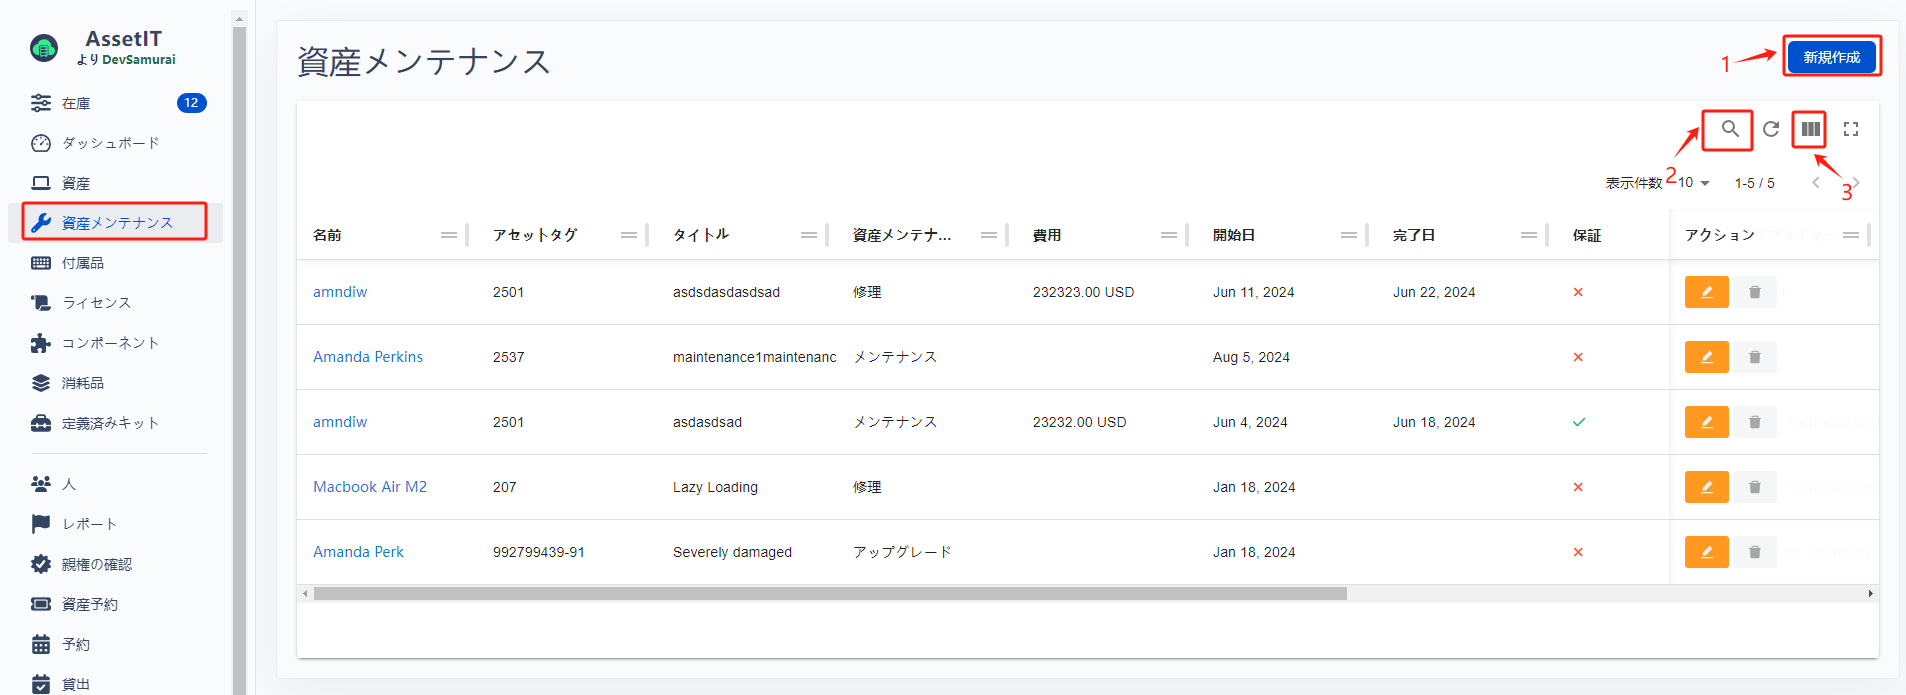Edit the Macbook Air M2 maintenance row
This screenshot has height=695, width=1906.
(1706, 487)
